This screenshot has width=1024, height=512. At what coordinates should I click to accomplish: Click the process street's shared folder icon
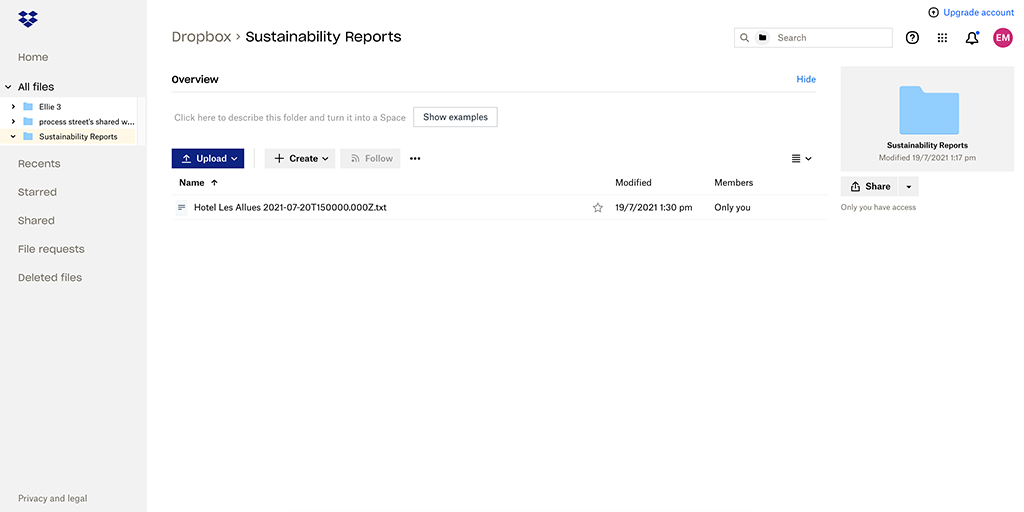coord(28,121)
